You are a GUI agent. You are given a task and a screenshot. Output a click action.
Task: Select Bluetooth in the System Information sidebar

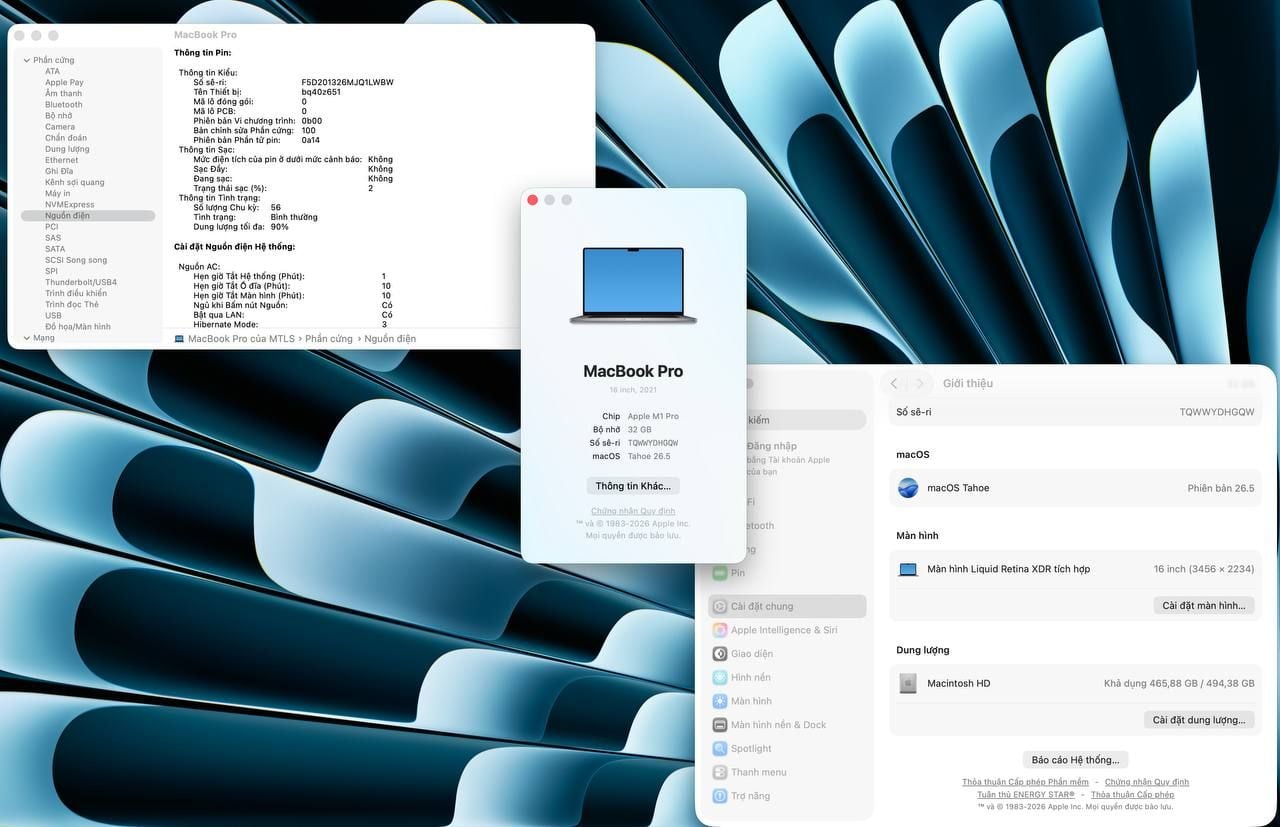click(x=64, y=104)
